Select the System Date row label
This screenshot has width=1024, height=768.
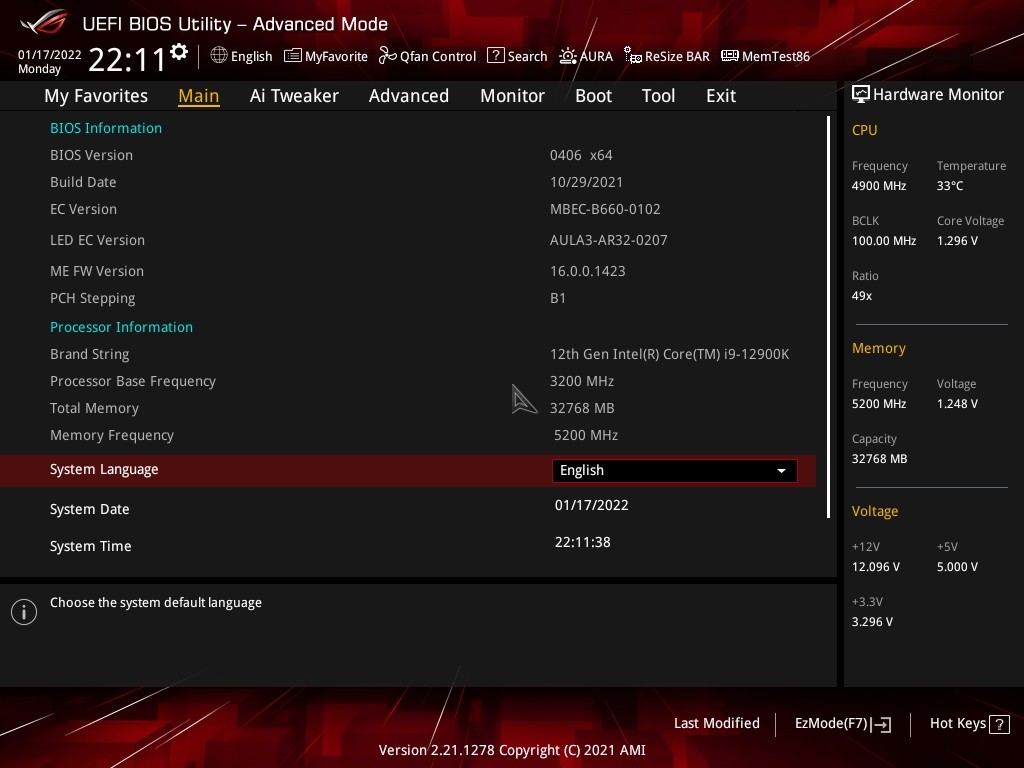coord(89,509)
